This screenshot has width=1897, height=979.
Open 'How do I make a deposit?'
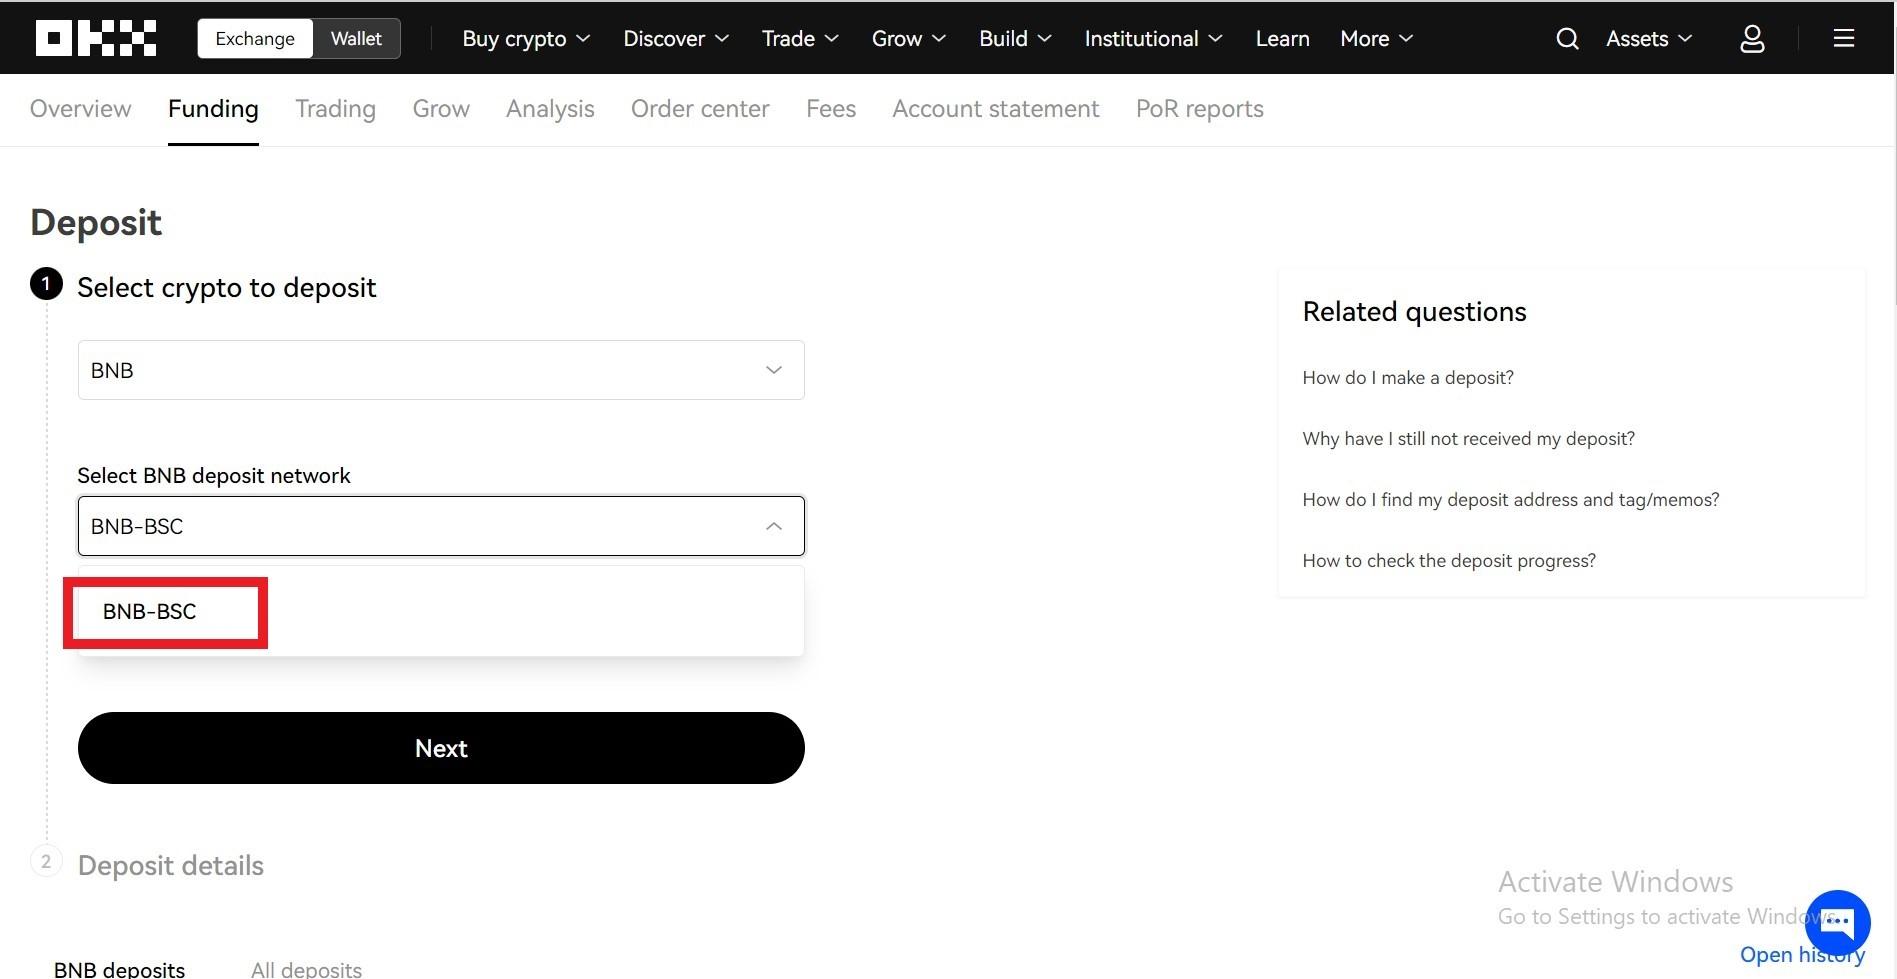point(1407,377)
